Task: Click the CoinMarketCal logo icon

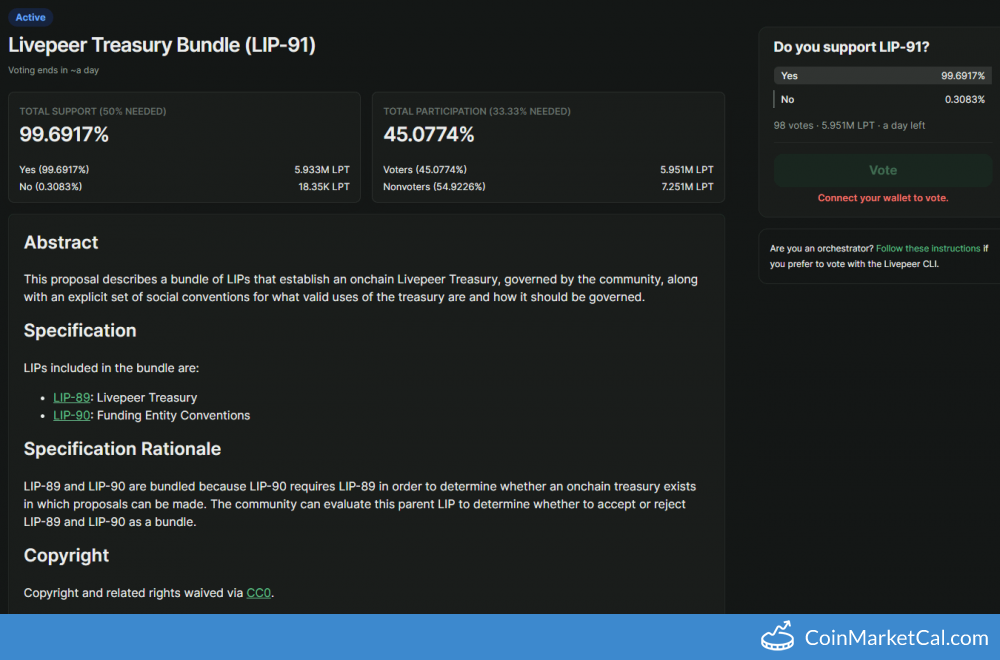Action: point(777,637)
